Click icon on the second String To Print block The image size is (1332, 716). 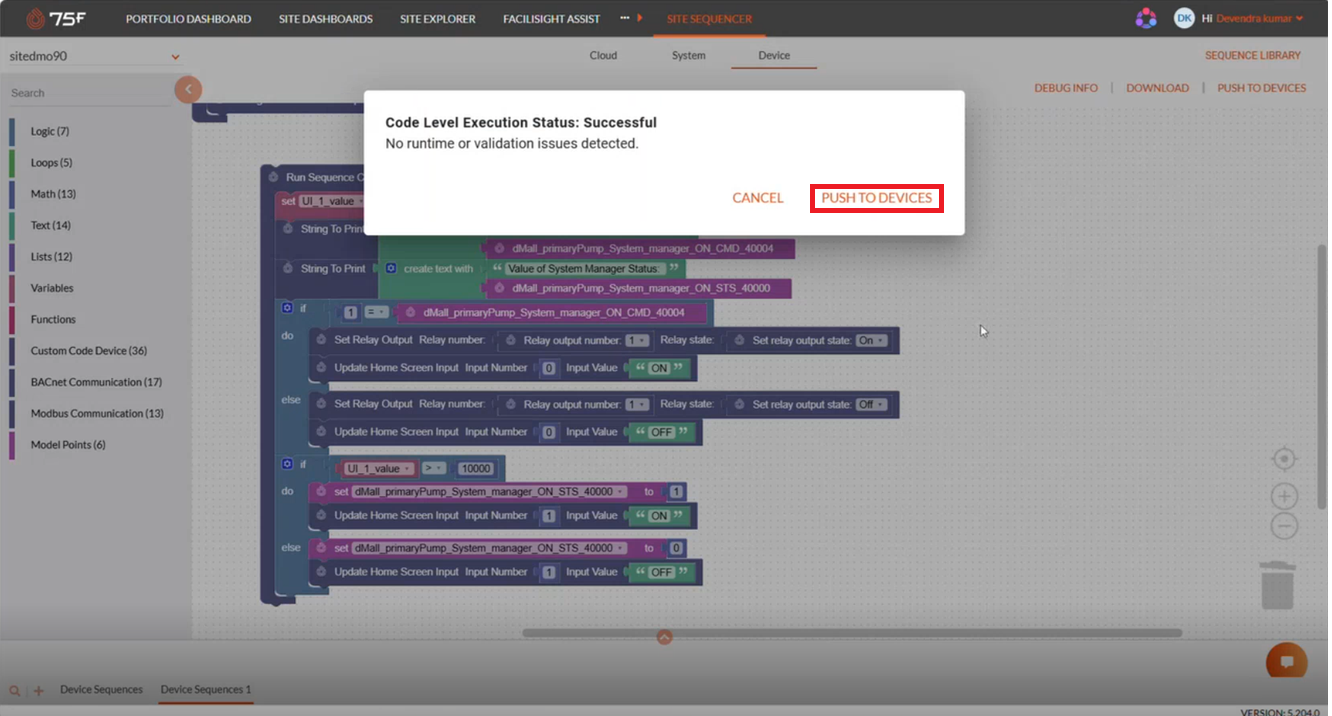(x=288, y=268)
